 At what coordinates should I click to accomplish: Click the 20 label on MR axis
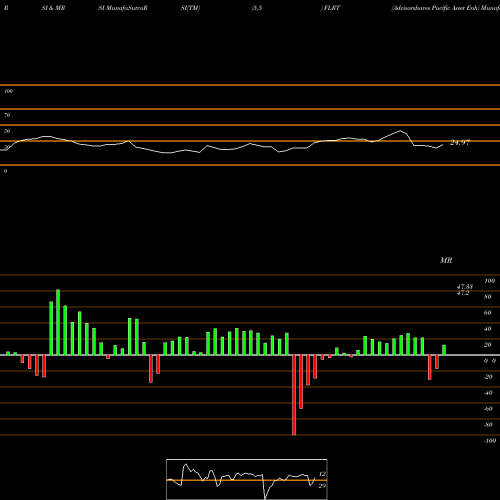pyautogui.click(x=488, y=345)
